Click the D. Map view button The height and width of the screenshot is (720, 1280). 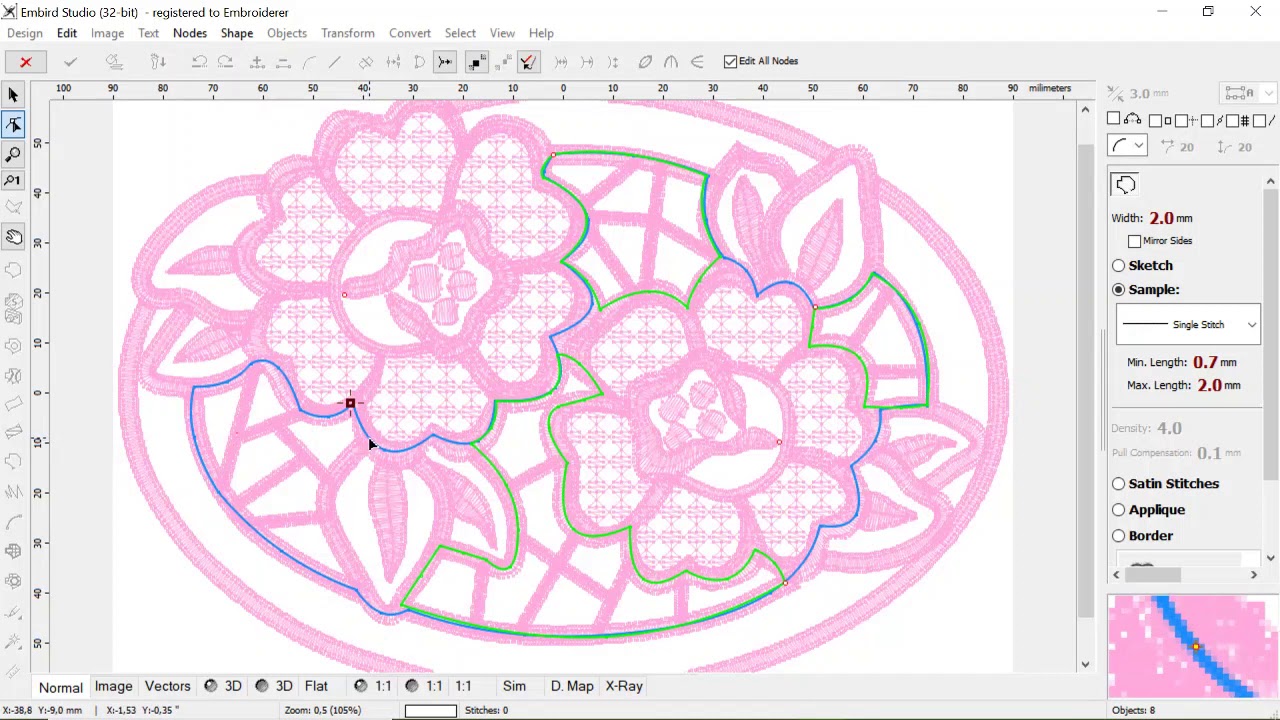pos(572,686)
